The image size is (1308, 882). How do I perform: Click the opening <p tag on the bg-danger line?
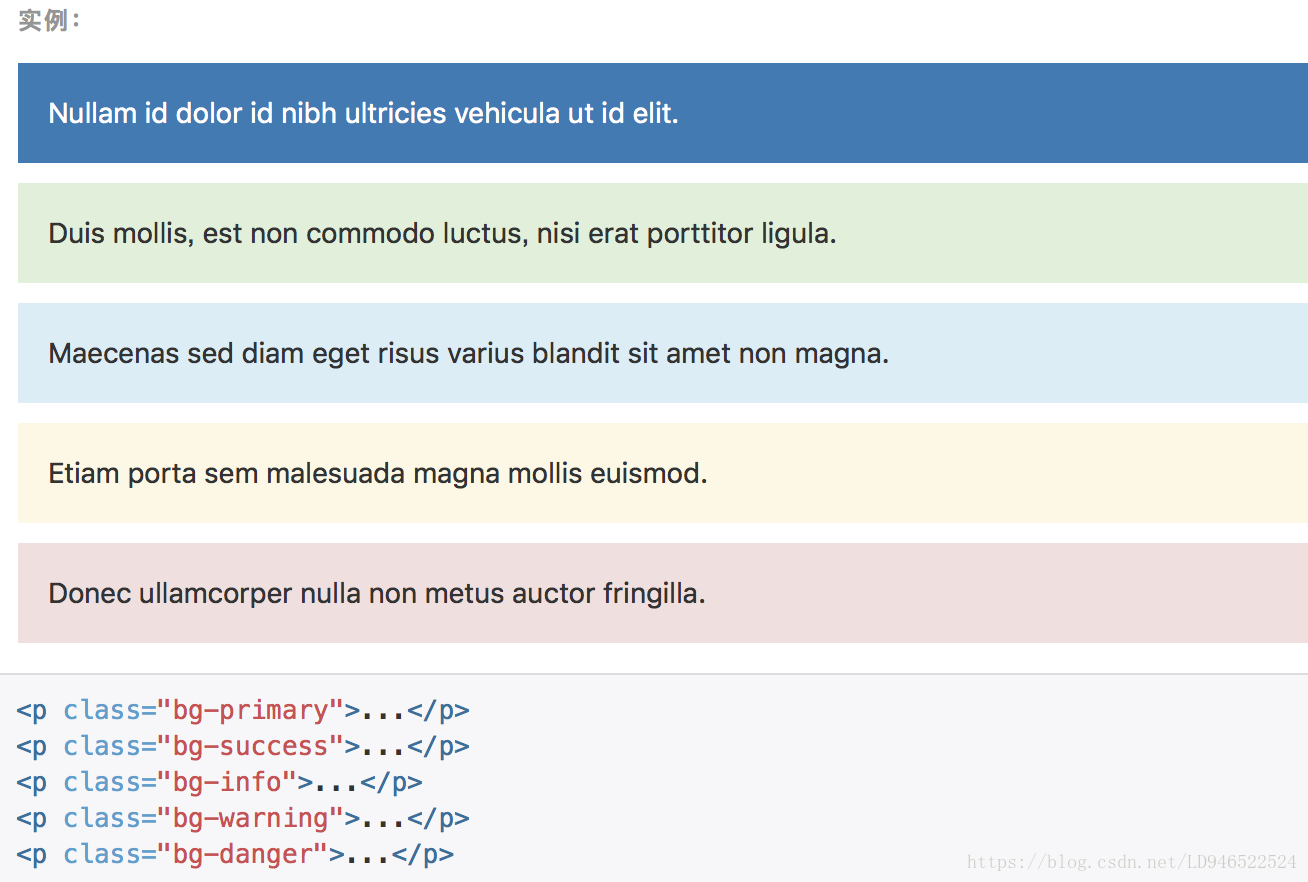click(31, 855)
